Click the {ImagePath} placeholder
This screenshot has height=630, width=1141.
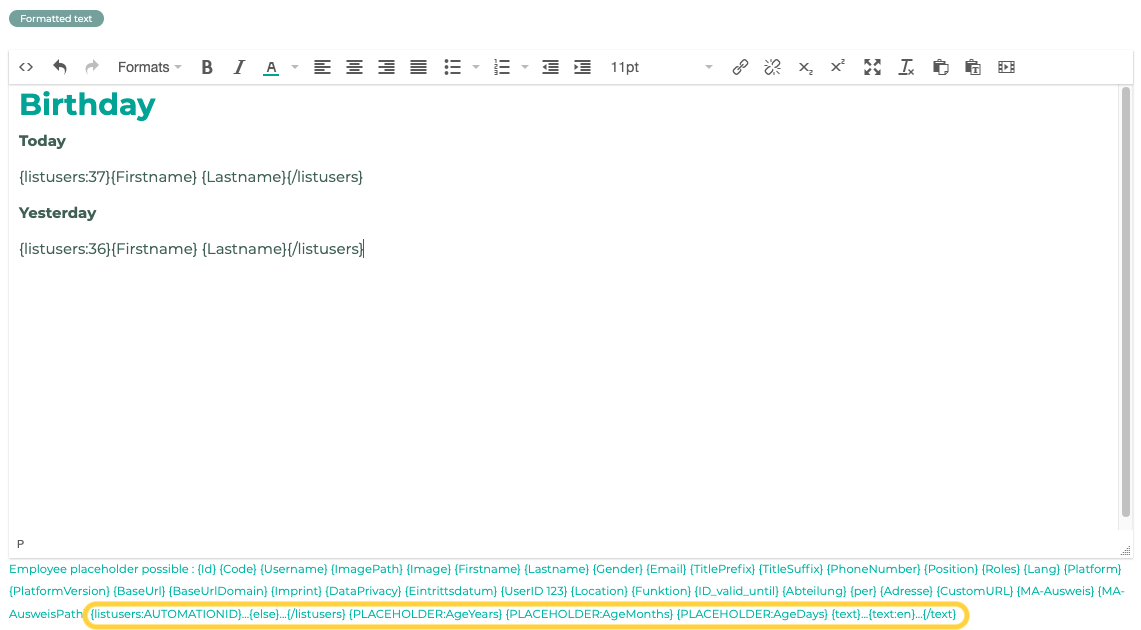point(367,569)
